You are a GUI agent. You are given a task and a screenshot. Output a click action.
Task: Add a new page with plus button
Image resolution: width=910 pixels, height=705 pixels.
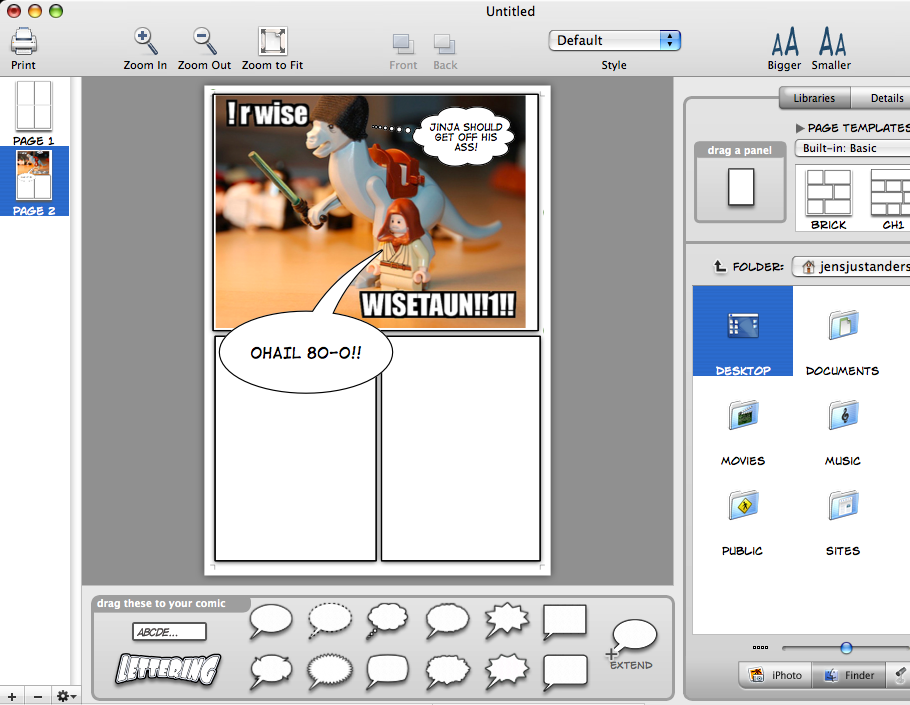pos(12,696)
